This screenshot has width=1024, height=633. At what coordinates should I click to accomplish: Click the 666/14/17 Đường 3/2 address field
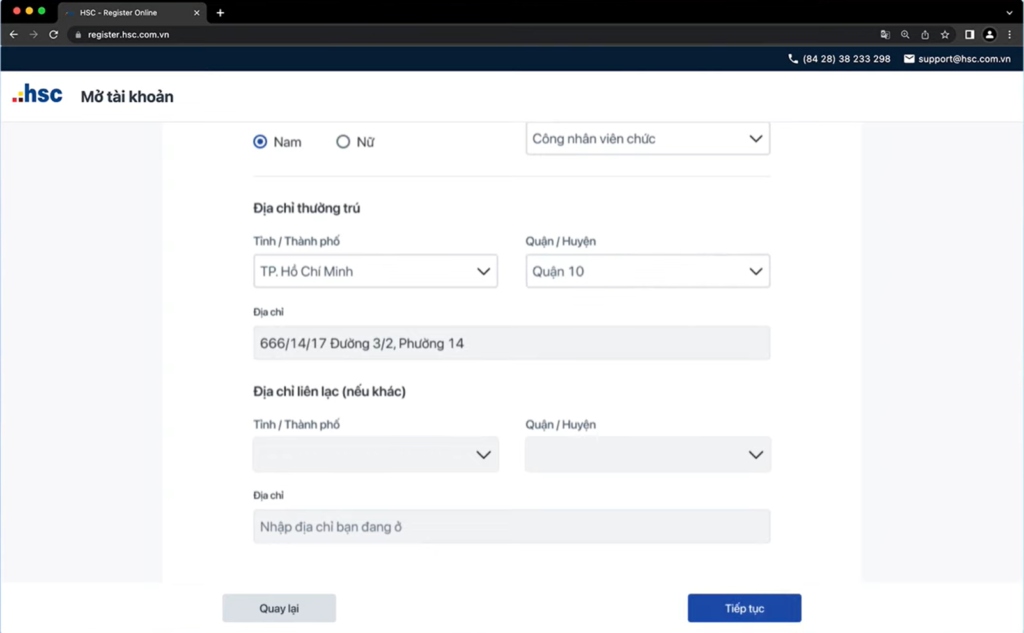click(x=512, y=343)
